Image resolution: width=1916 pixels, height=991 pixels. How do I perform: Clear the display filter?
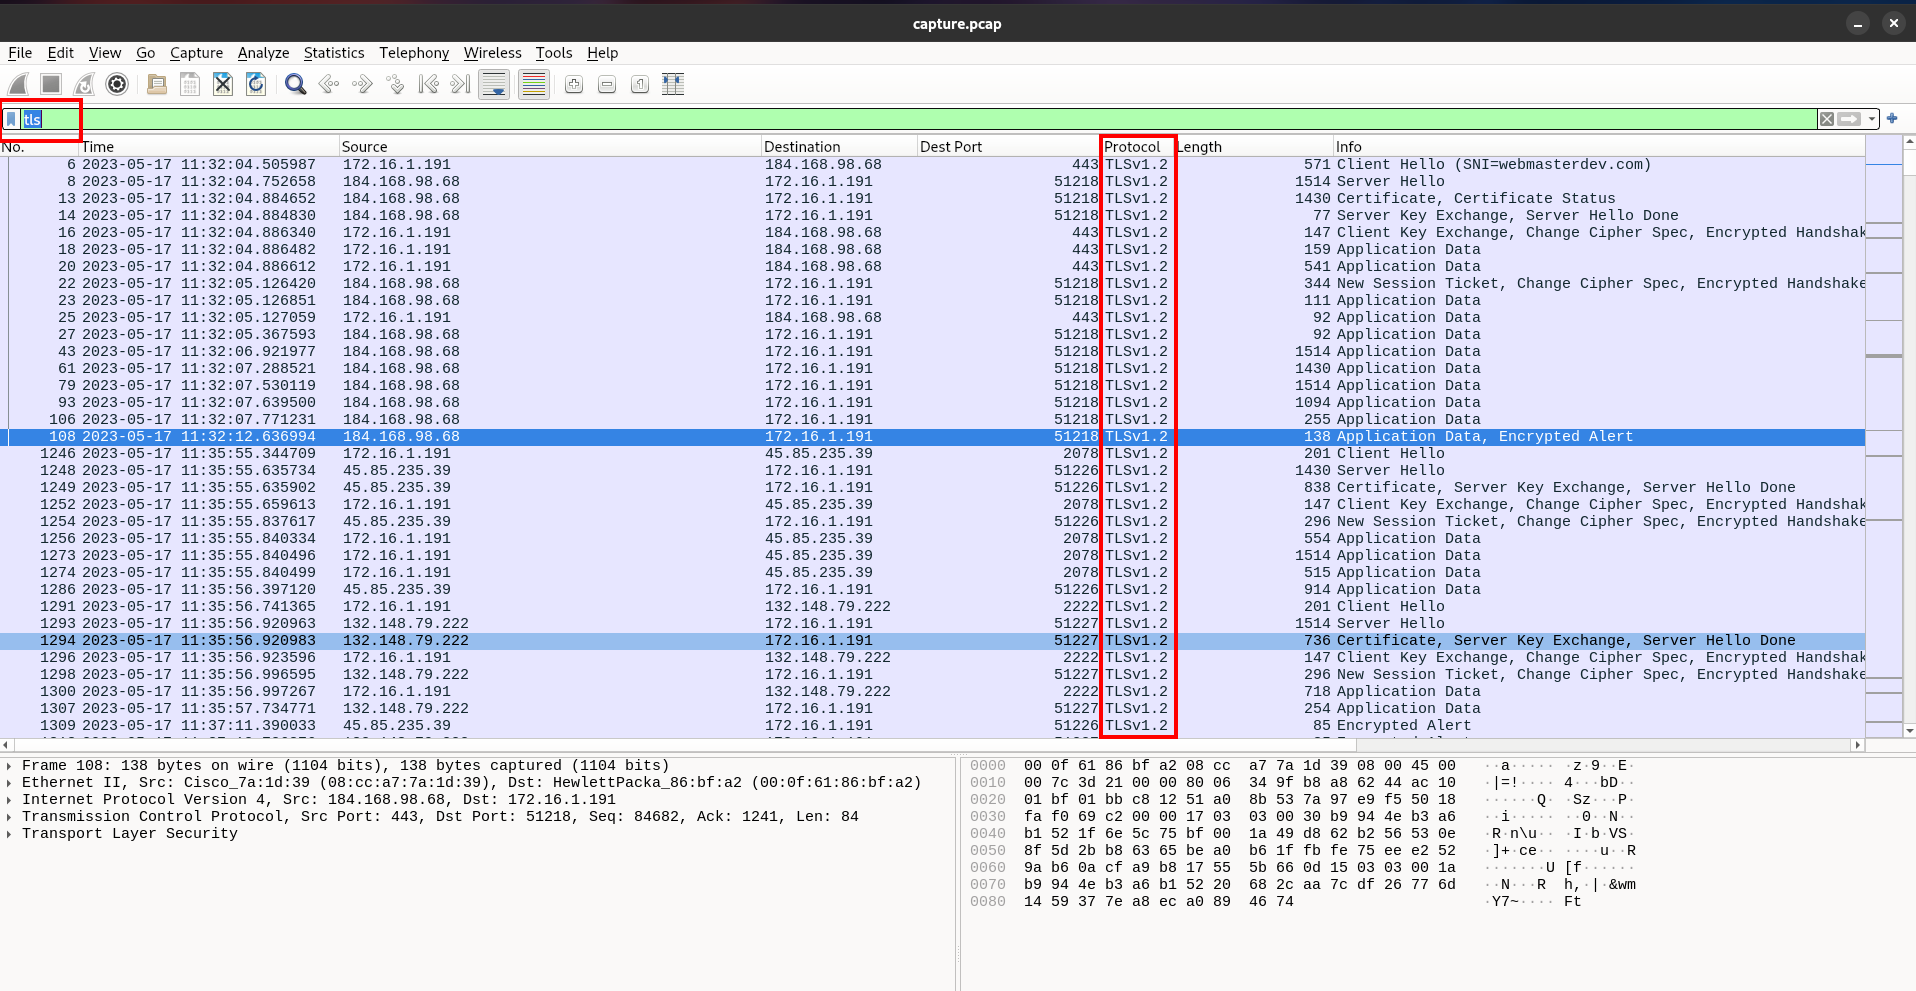click(x=1827, y=119)
